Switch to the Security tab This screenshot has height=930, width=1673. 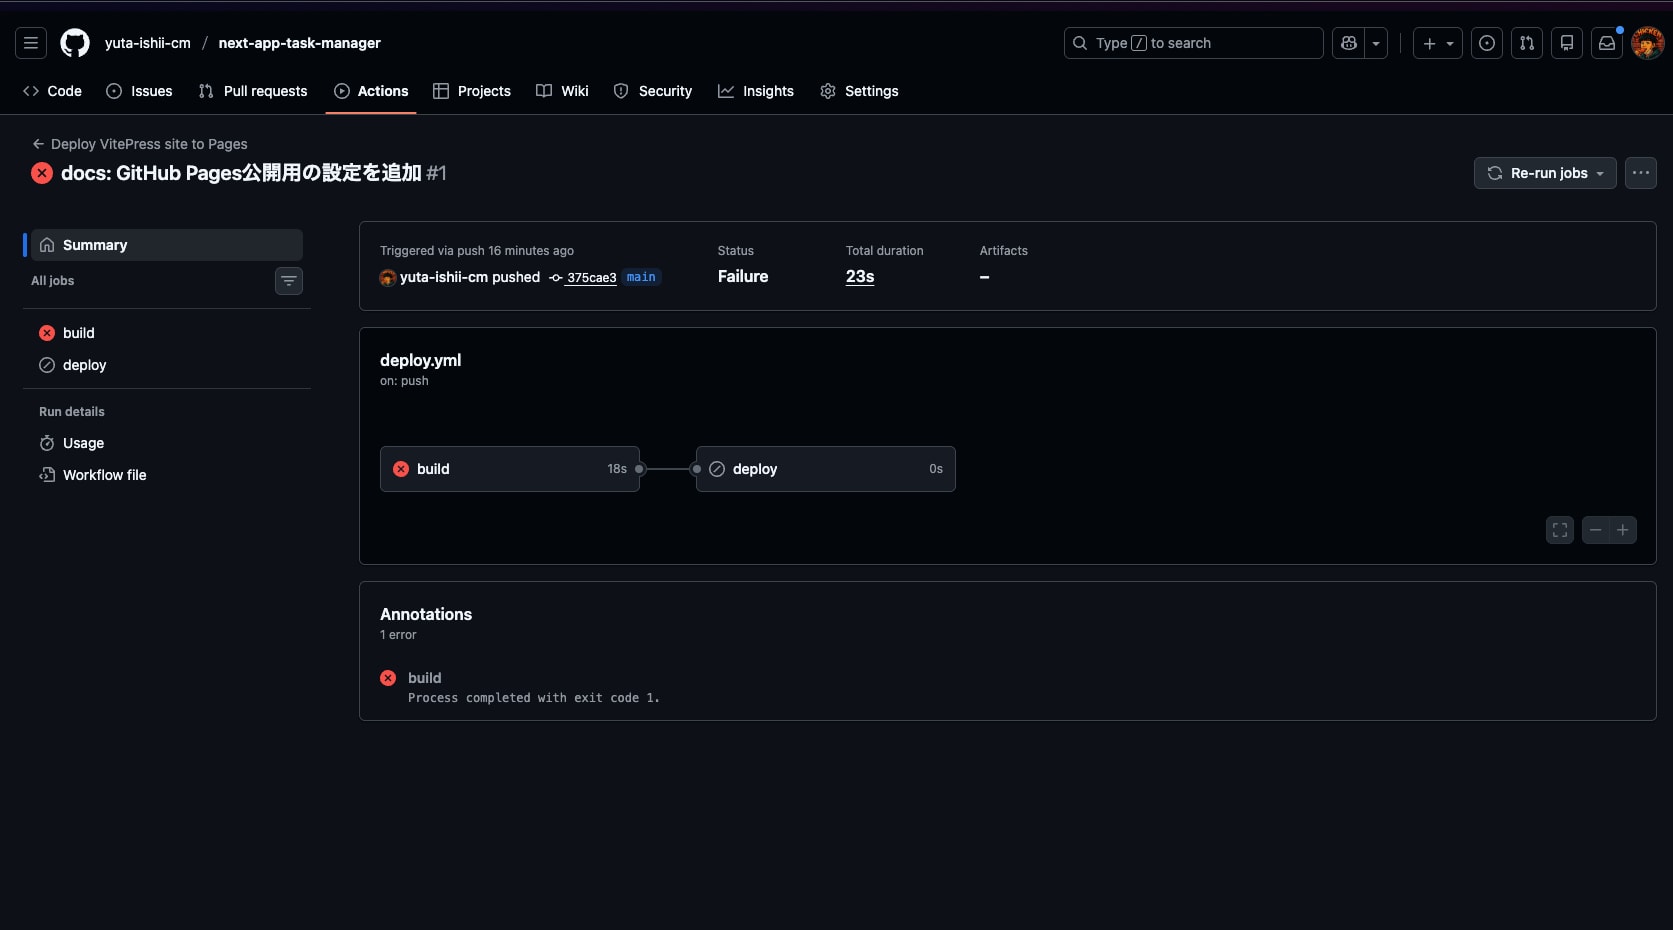coord(653,91)
